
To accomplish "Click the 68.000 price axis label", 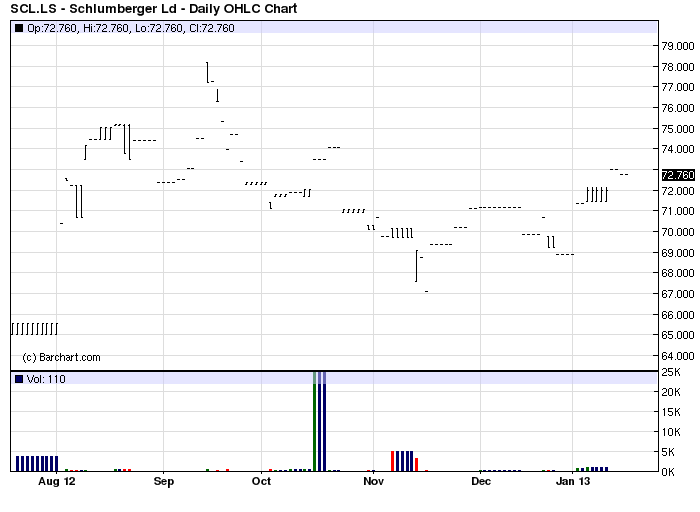I will point(678,273).
